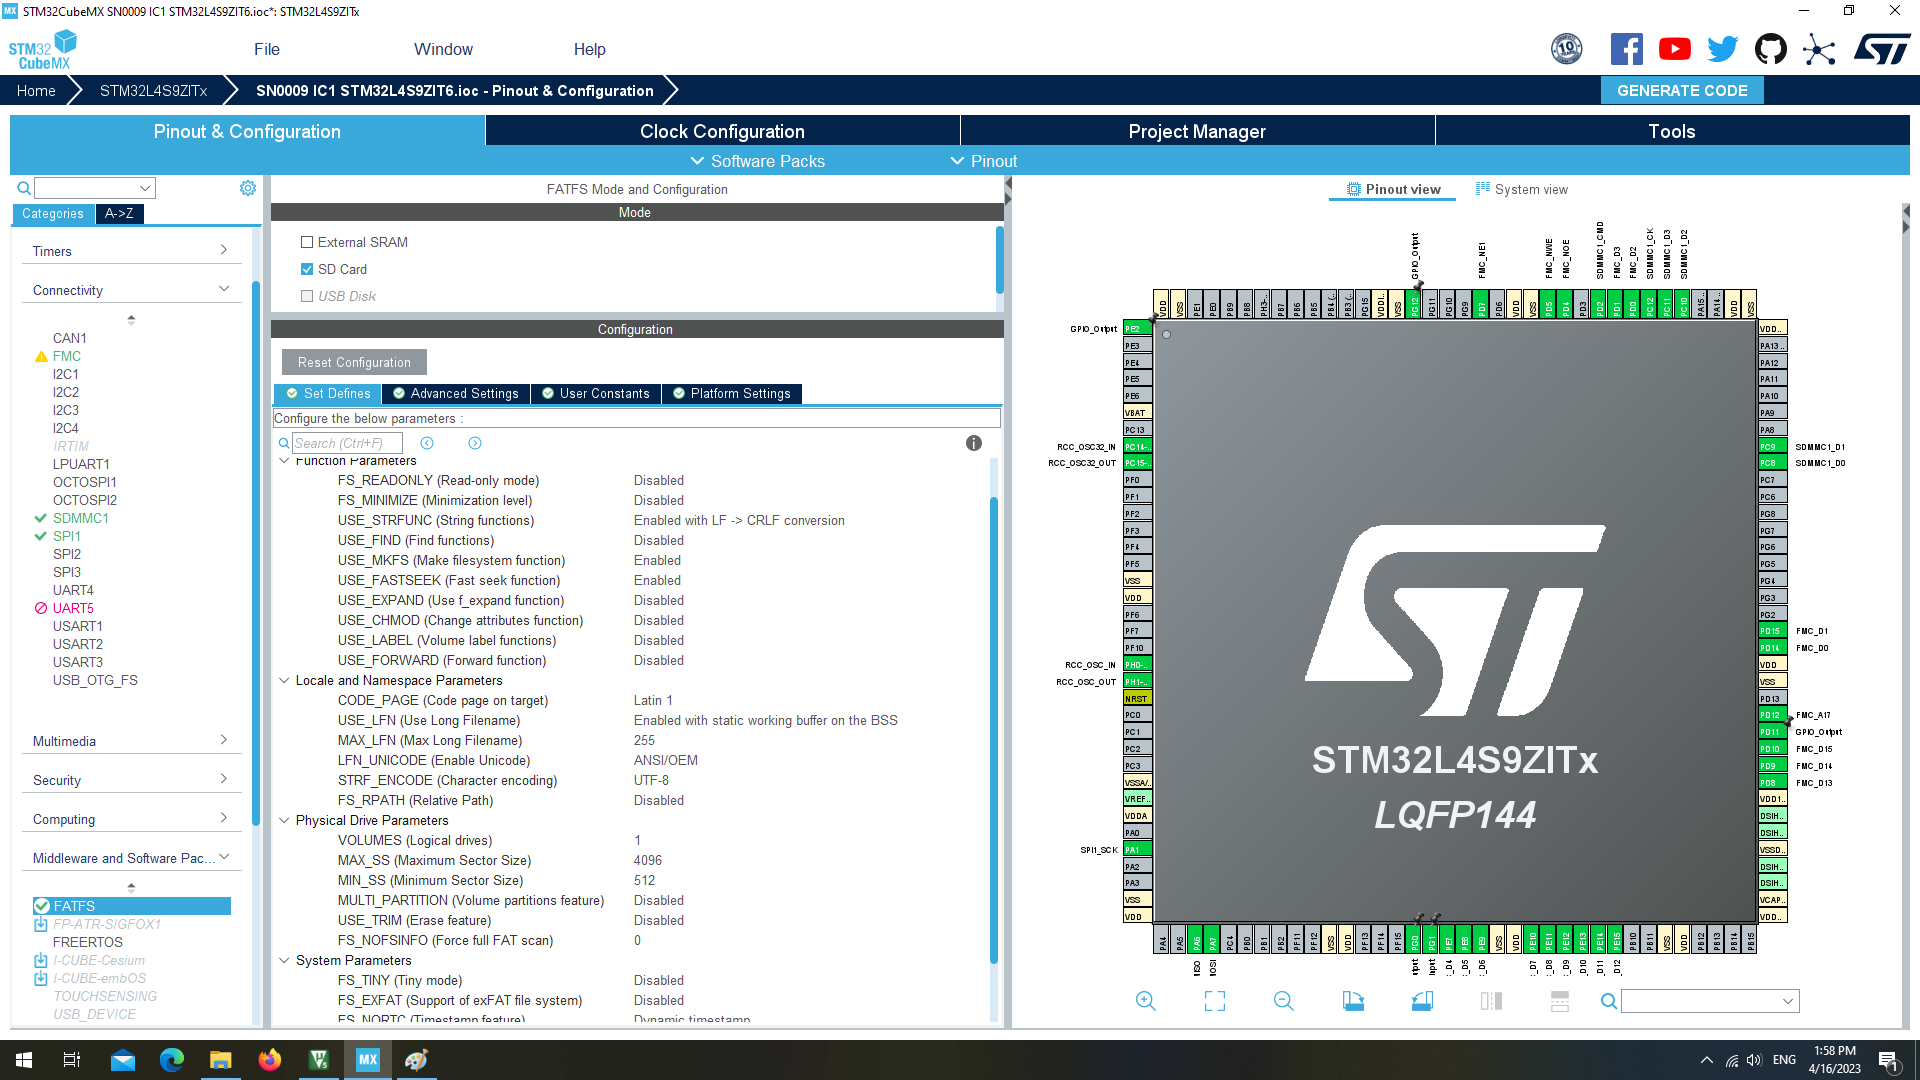Screen dimensions: 1920x1080
Task: Type in the parameter Search field
Action: (347, 443)
